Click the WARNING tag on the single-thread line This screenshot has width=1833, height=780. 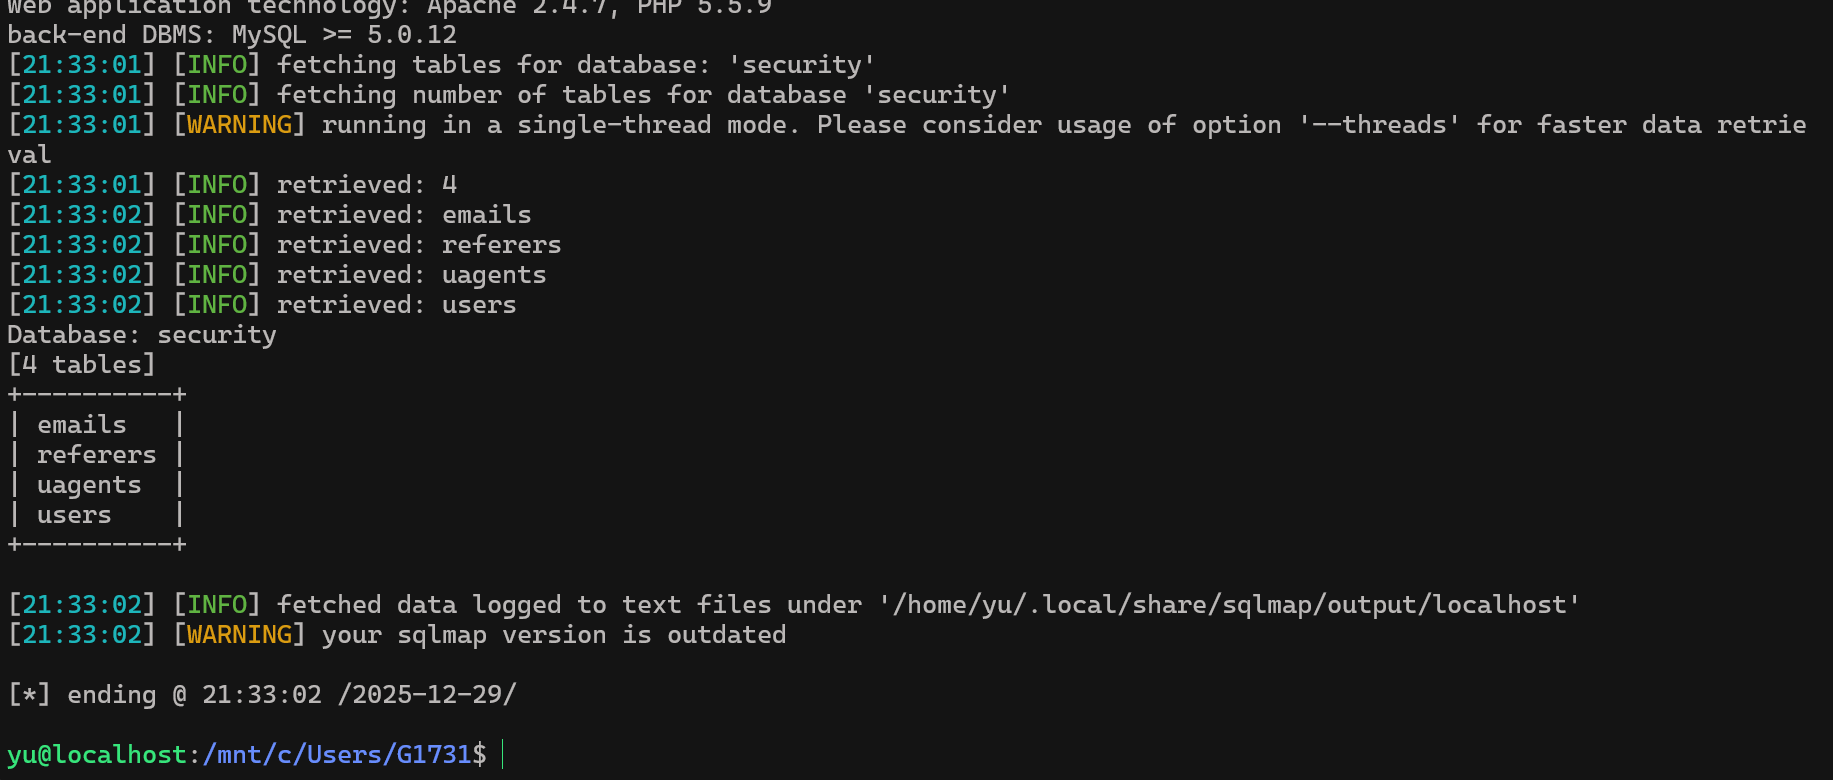[239, 125]
